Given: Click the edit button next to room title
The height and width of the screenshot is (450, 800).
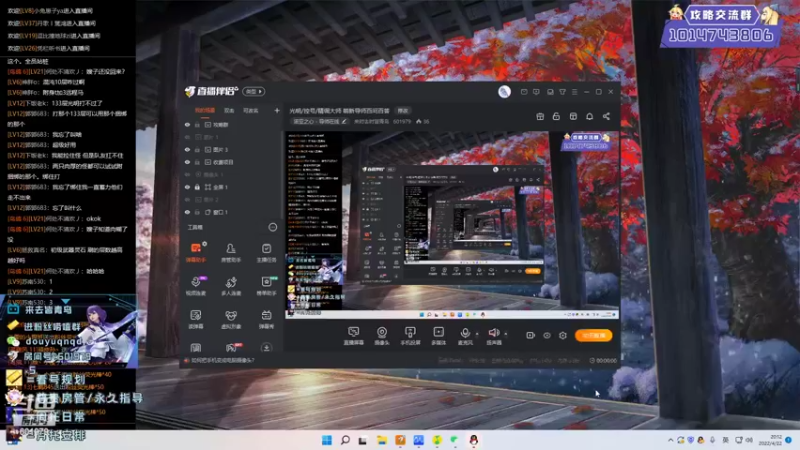Looking at the screenshot, I should pyautogui.click(x=403, y=111).
